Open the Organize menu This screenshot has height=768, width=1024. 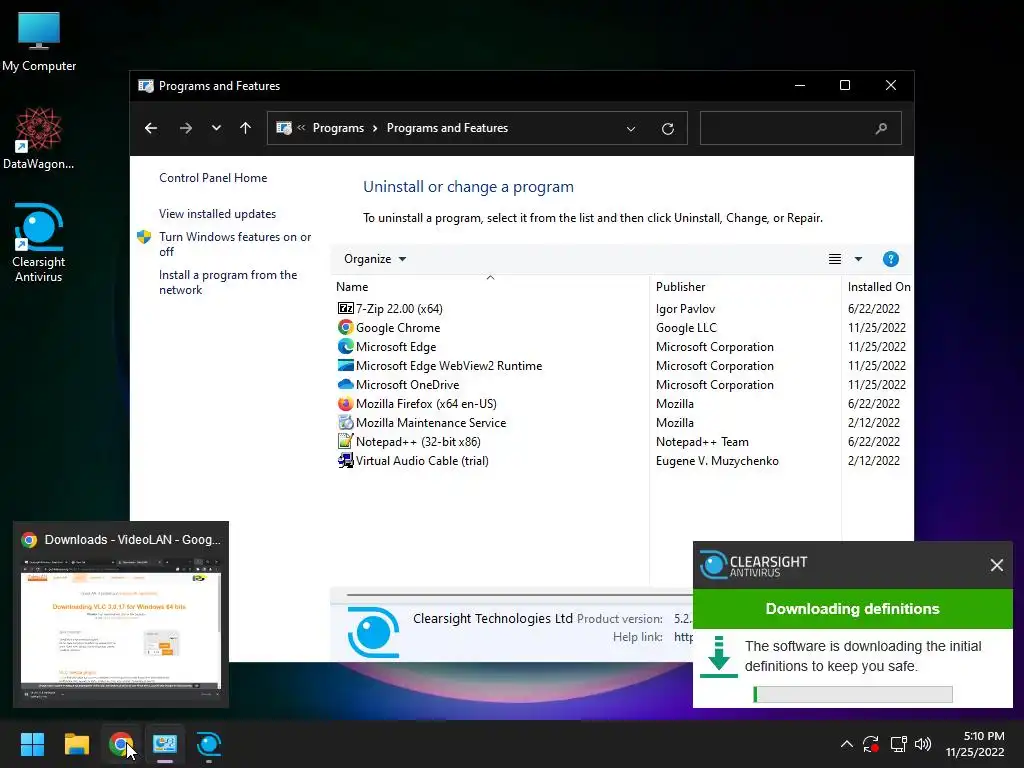coord(375,259)
